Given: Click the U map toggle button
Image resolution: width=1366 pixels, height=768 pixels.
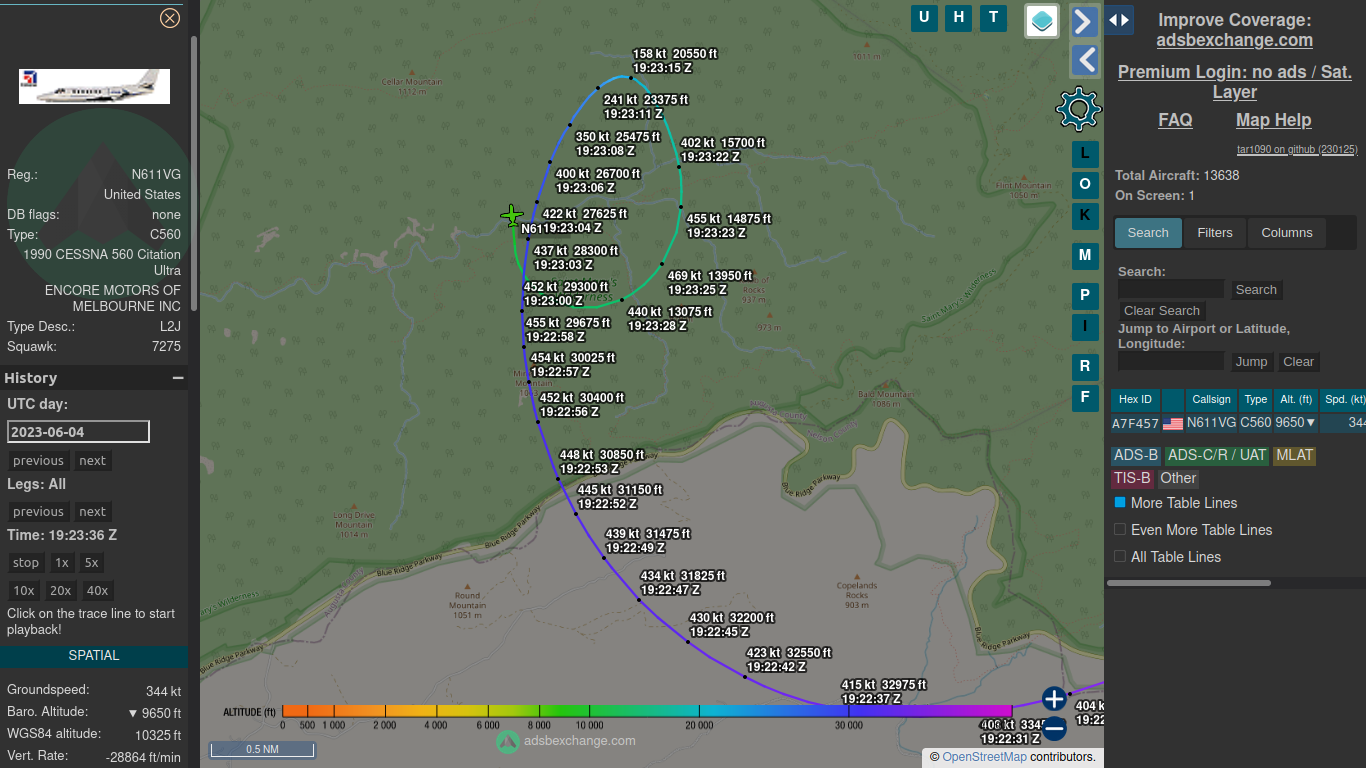Looking at the screenshot, I should (924, 17).
